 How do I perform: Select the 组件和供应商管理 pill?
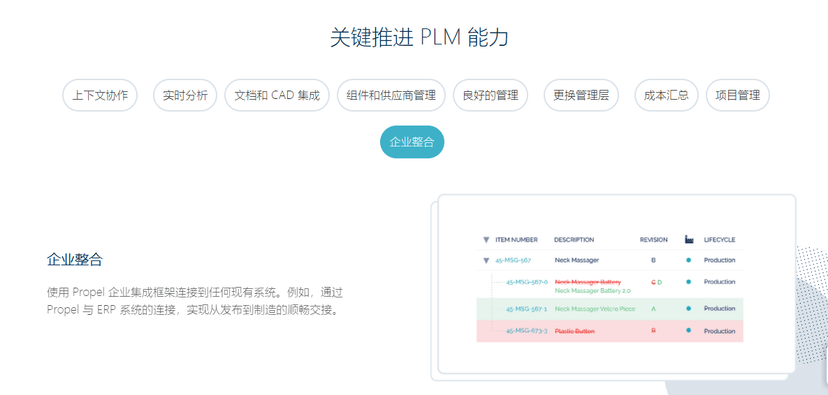[x=391, y=96]
